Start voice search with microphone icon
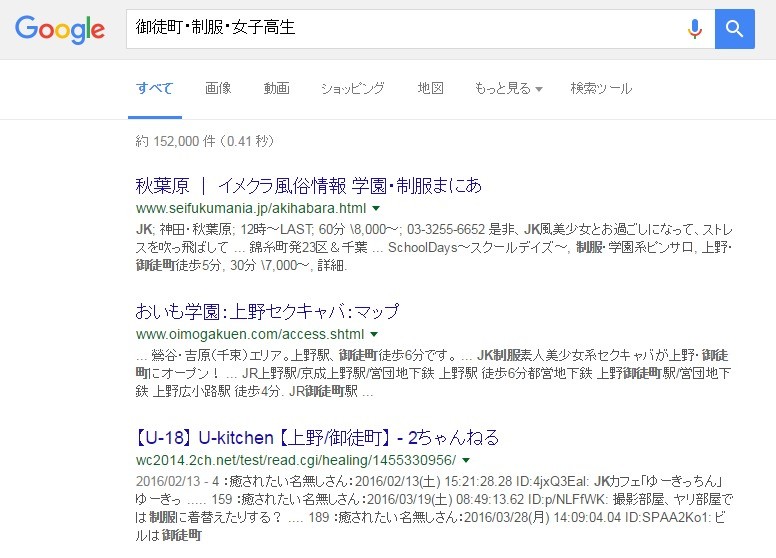The height and width of the screenshot is (558, 776). (x=695, y=29)
